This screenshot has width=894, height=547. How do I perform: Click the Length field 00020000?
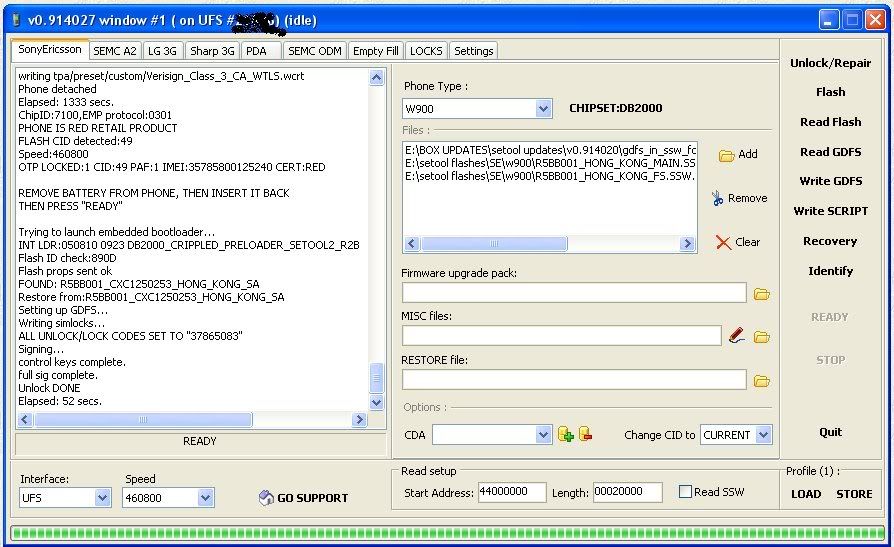[627, 492]
